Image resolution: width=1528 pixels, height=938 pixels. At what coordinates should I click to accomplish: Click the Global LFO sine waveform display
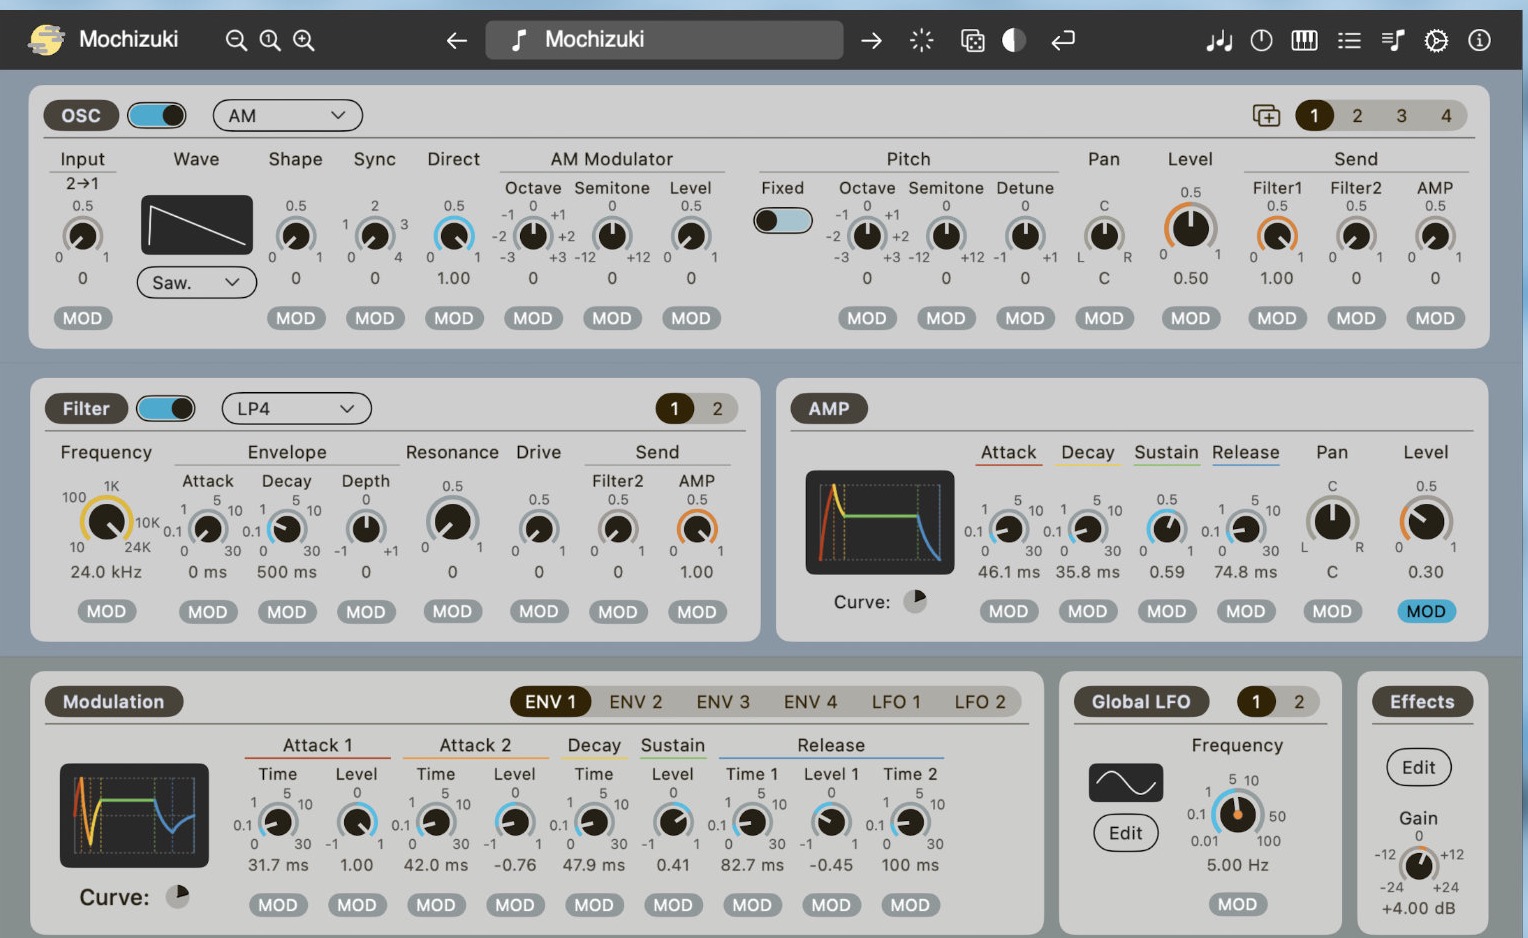[x=1126, y=783]
